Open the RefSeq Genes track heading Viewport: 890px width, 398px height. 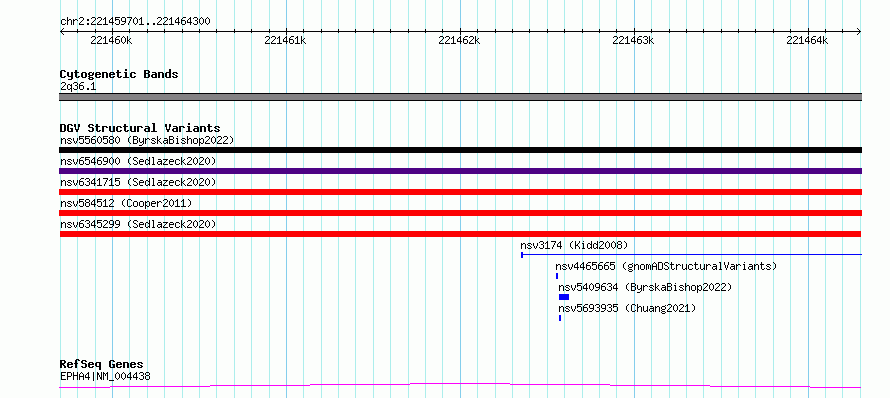[102, 364]
